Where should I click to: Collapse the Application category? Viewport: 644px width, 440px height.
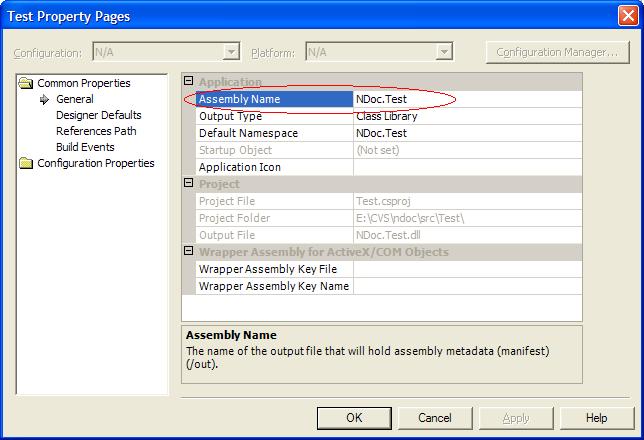(x=189, y=81)
